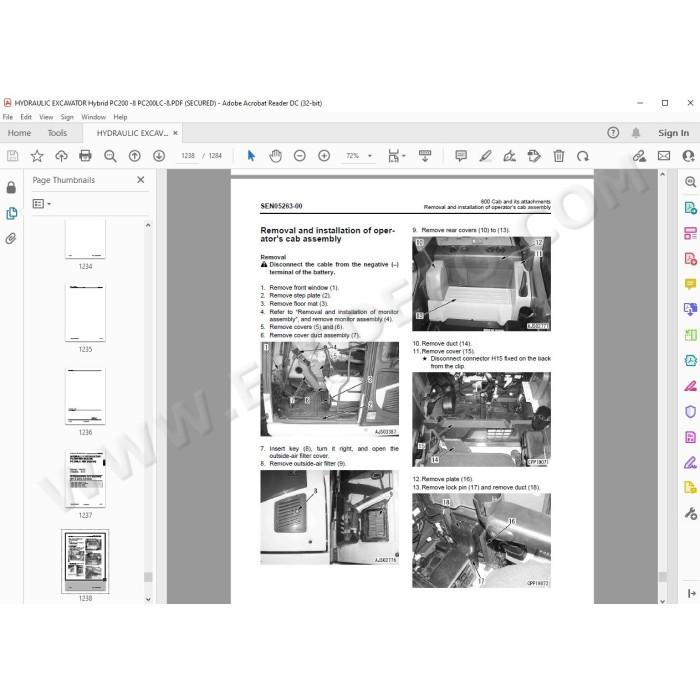Open Find text magnifier icon
The width and height of the screenshot is (700, 700).
click(x=110, y=156)
